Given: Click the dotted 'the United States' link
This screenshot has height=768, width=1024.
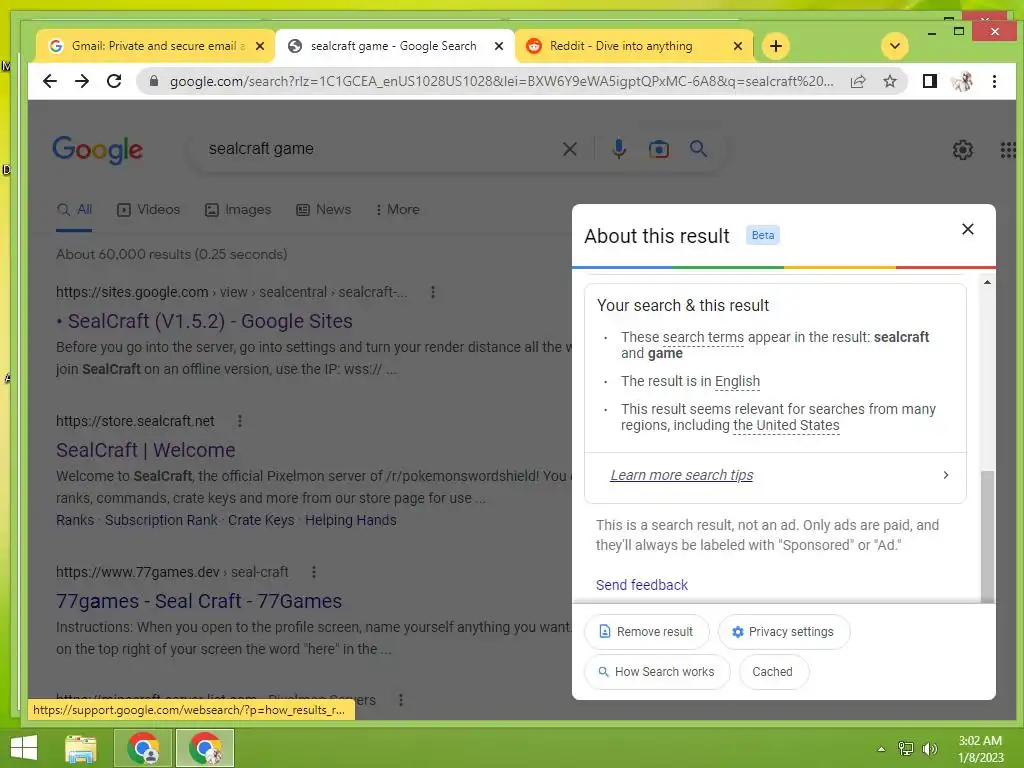Looking at the screenshot, I should point(786,426).
